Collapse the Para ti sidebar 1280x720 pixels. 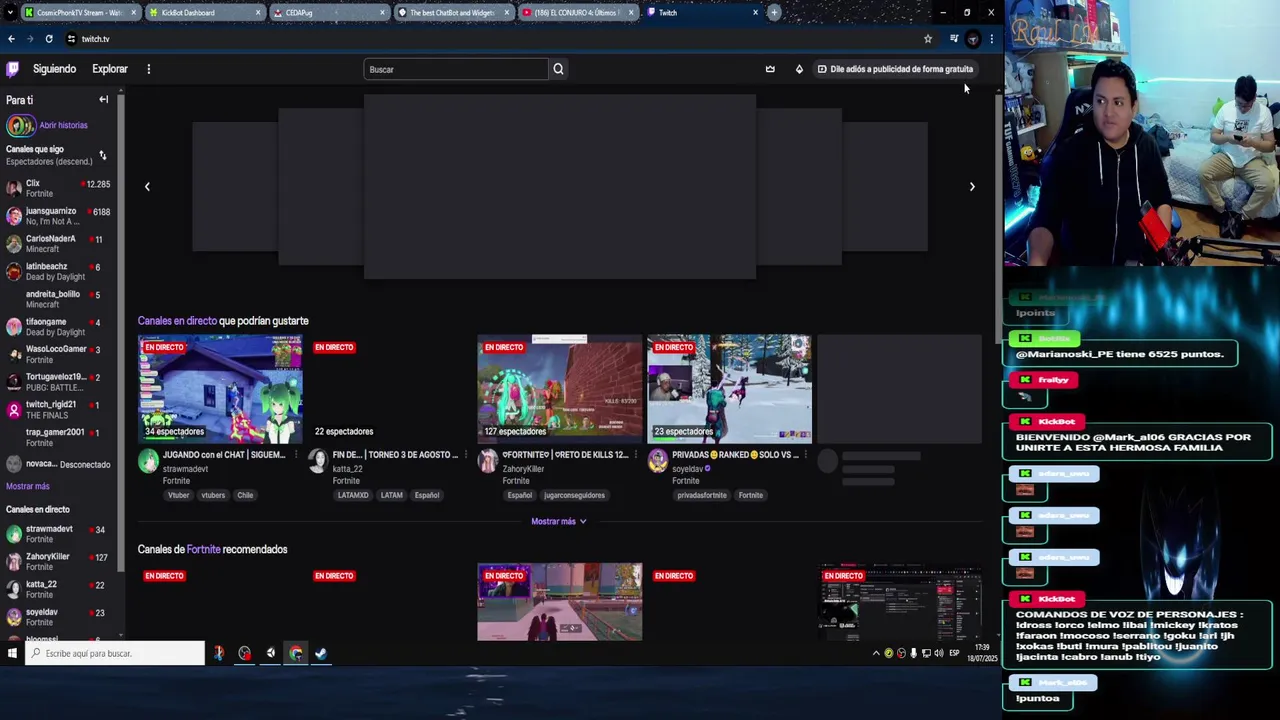click(103, 100)
